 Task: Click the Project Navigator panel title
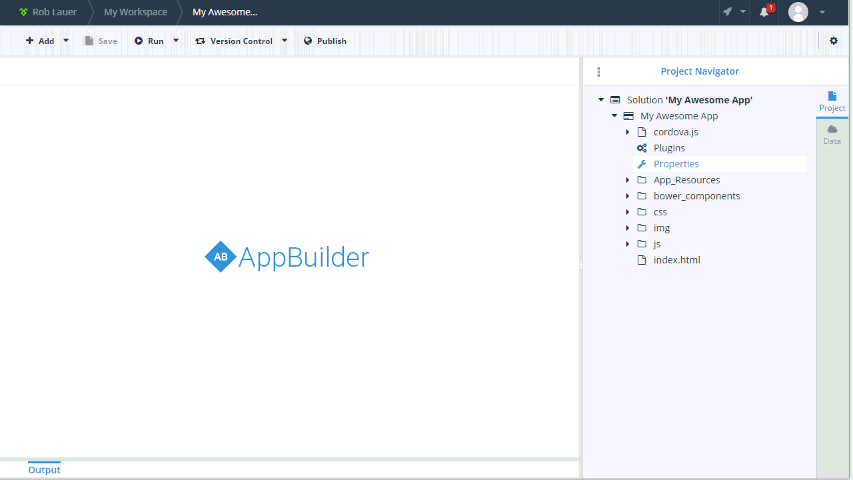pyautogui.click(x=700, y=71)
